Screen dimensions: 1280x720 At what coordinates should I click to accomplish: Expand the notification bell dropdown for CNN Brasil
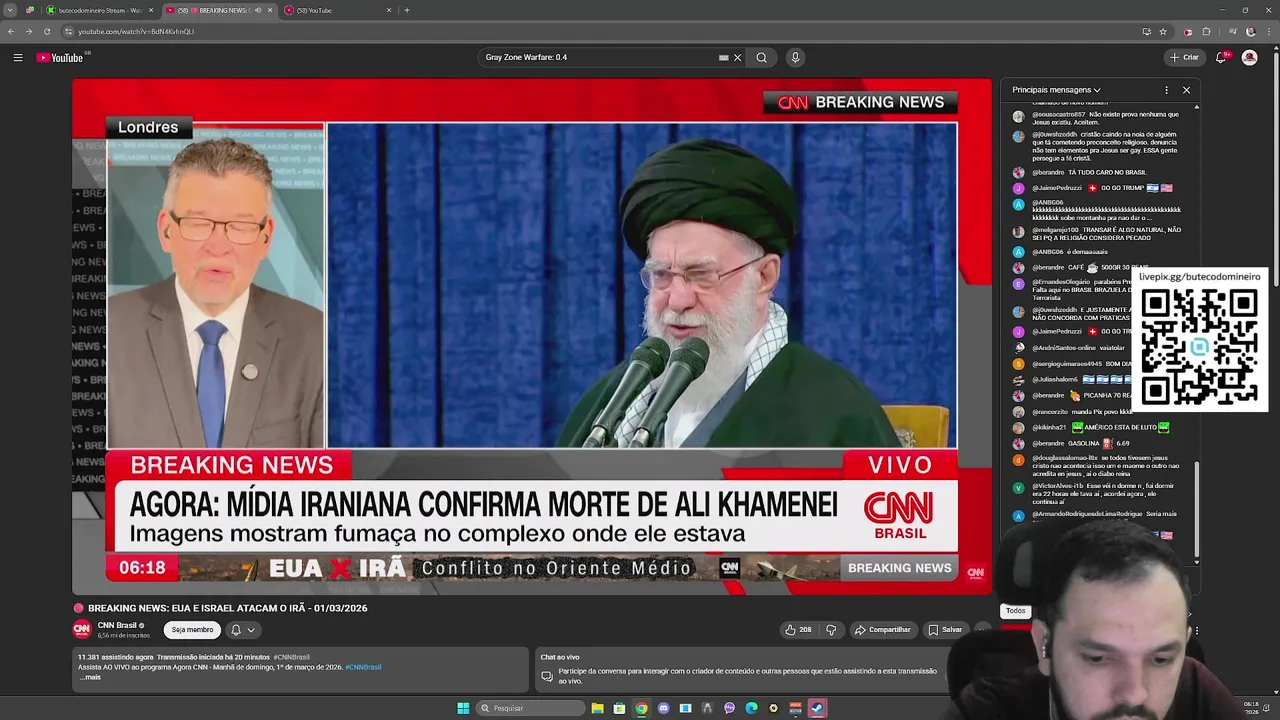pos(243,630)
